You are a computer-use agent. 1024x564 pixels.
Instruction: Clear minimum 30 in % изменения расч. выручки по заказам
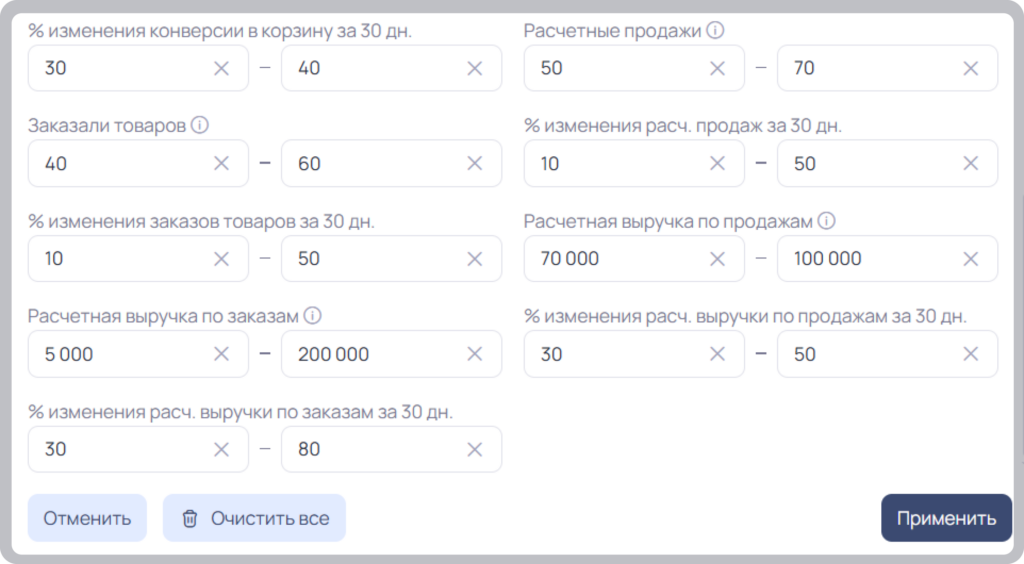pos(221,449)
